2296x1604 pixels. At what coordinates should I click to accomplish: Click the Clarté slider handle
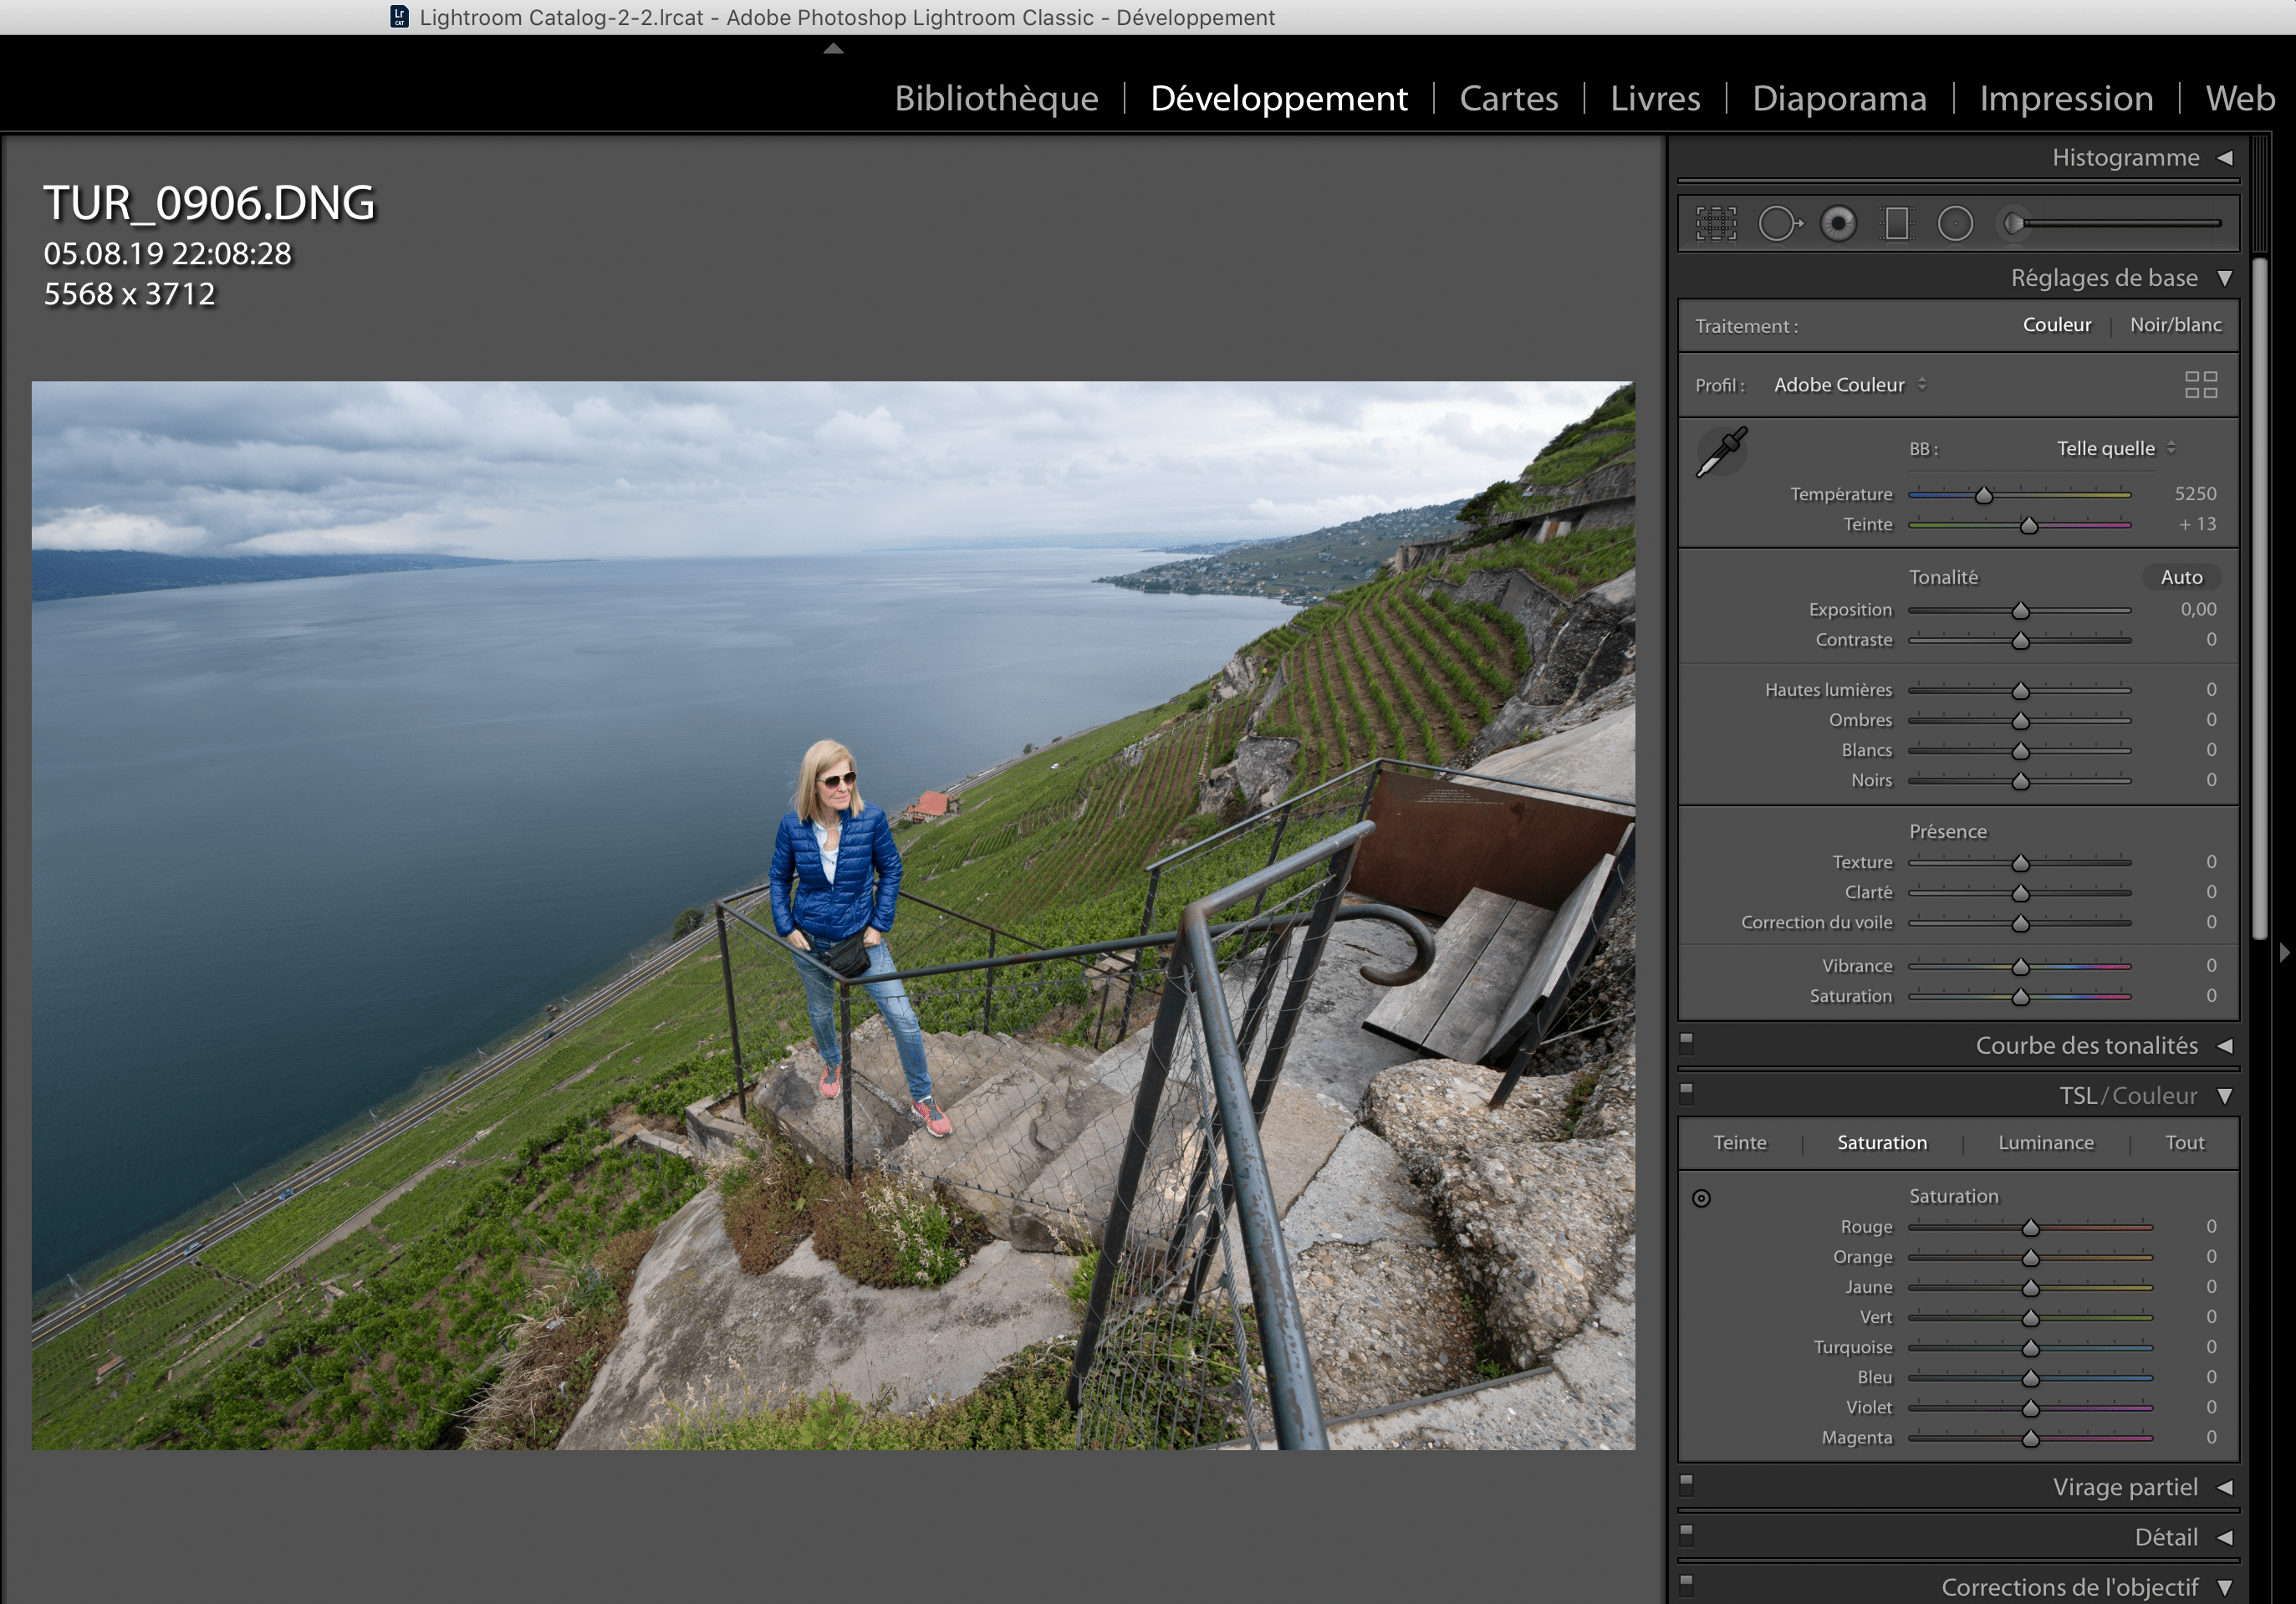[x=2021, y=893]
